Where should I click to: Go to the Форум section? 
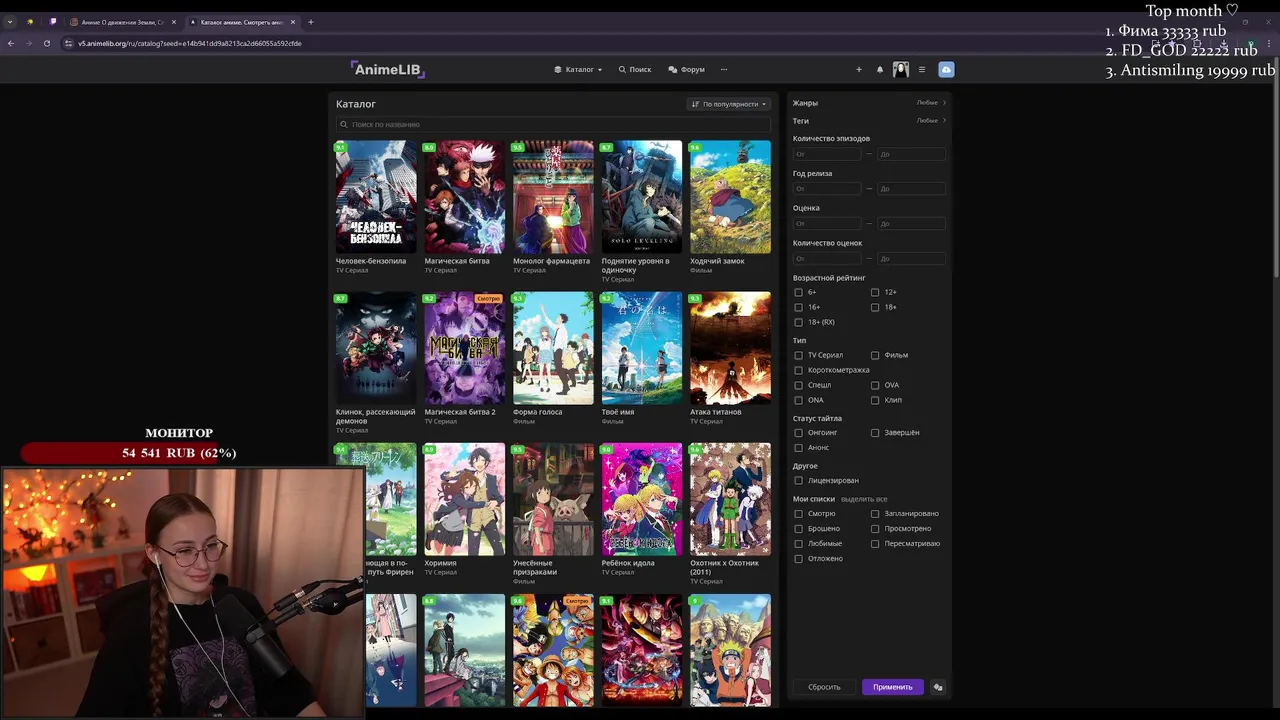pyautogui.click(x=687, y=70)
